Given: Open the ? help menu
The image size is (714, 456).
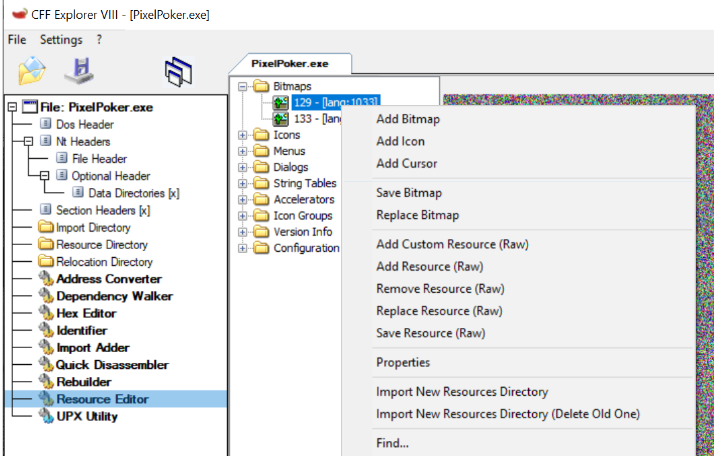Looking at the screenshot, I should (x=99, y=40).
